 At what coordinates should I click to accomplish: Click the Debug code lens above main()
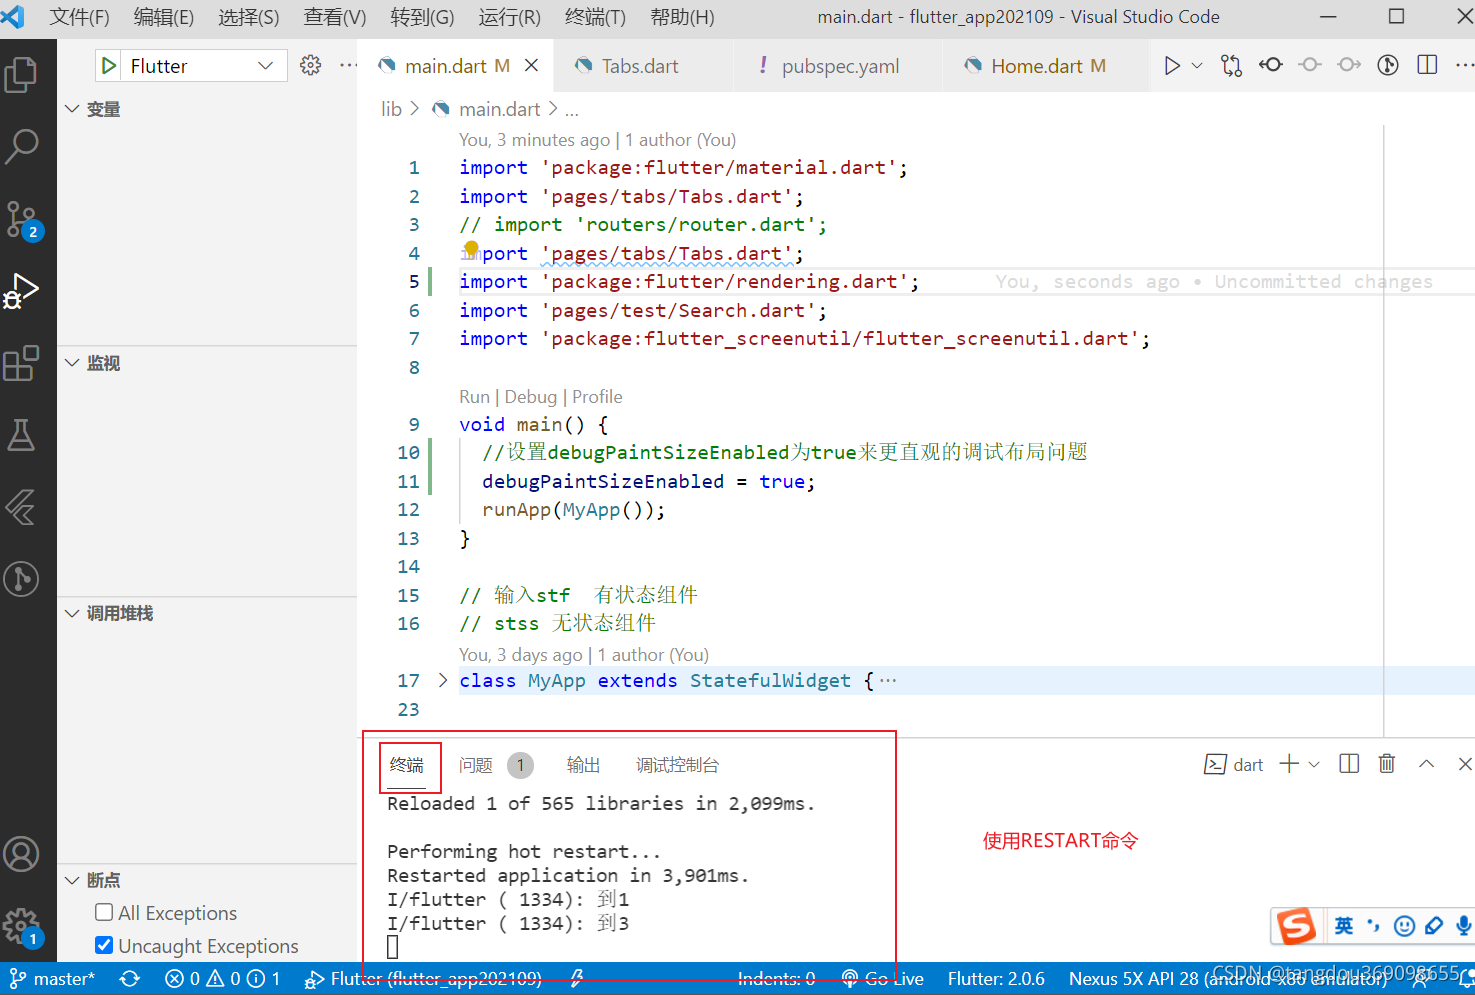pos(531,397)
